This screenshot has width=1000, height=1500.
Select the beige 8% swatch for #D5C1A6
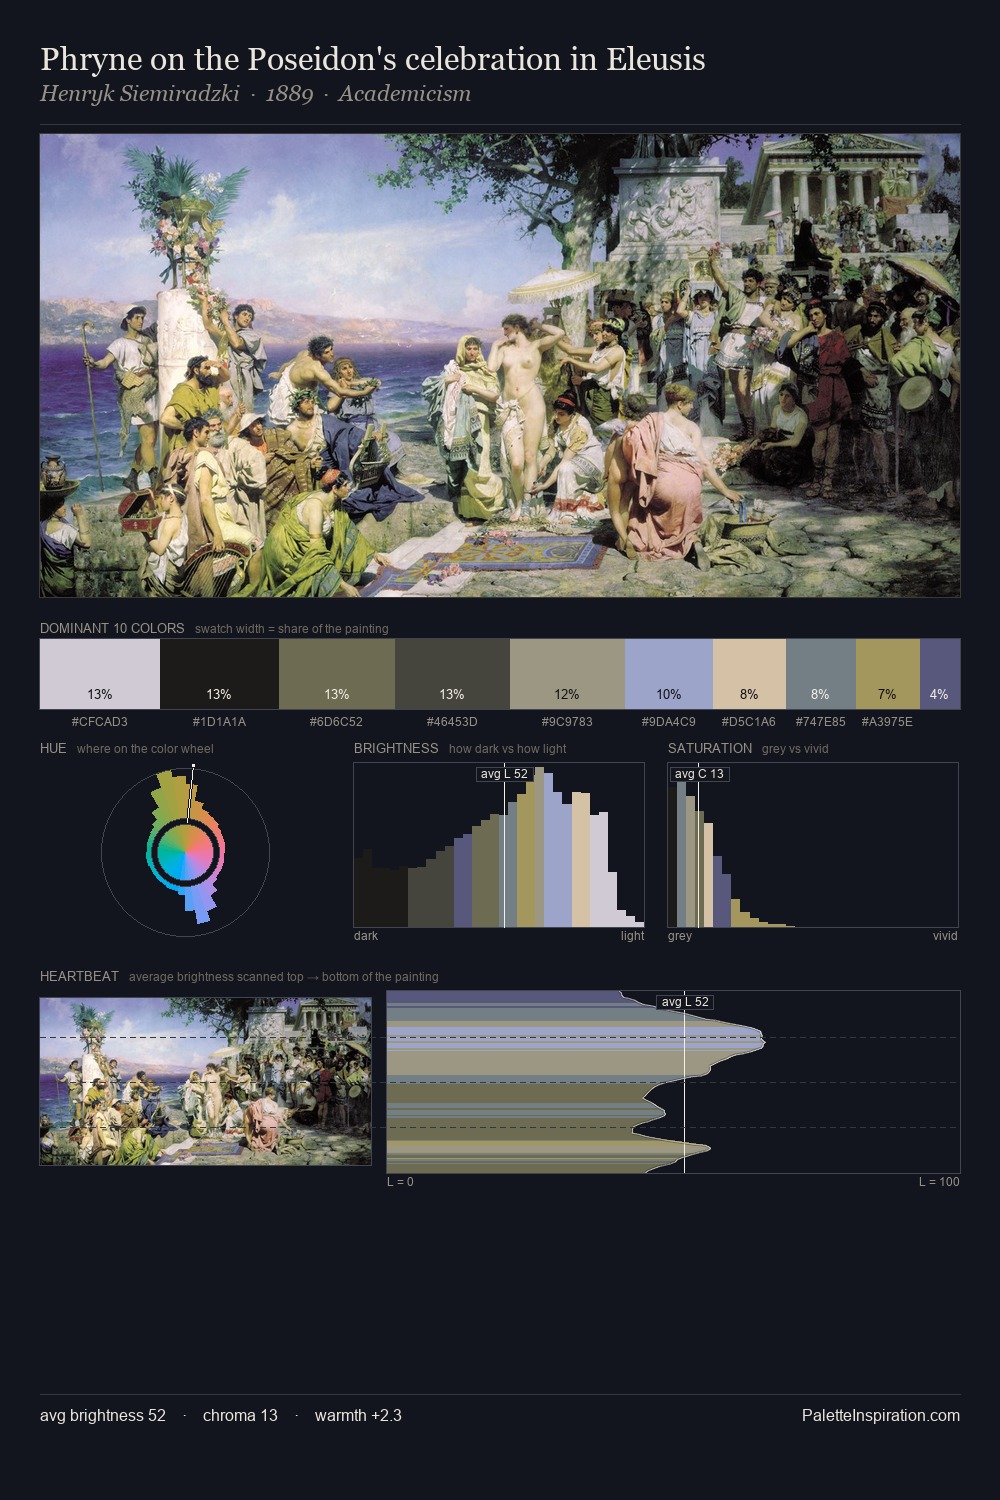pyautogui.click(x=749, y=674)
